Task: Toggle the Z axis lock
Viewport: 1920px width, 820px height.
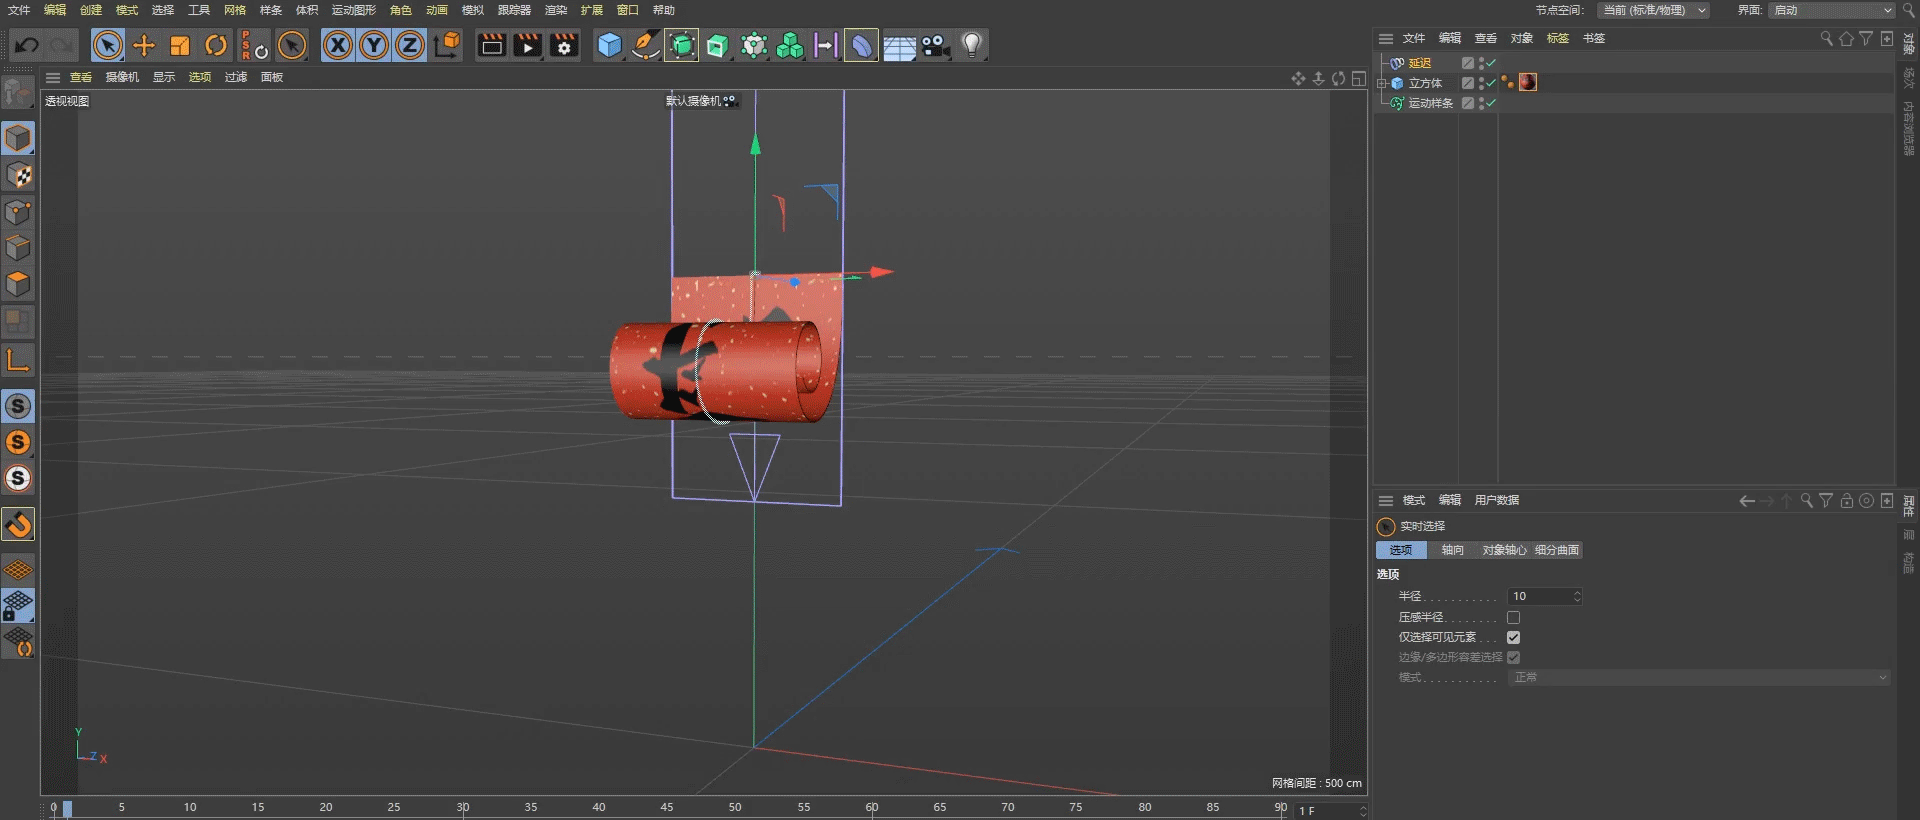Action: 410,45
